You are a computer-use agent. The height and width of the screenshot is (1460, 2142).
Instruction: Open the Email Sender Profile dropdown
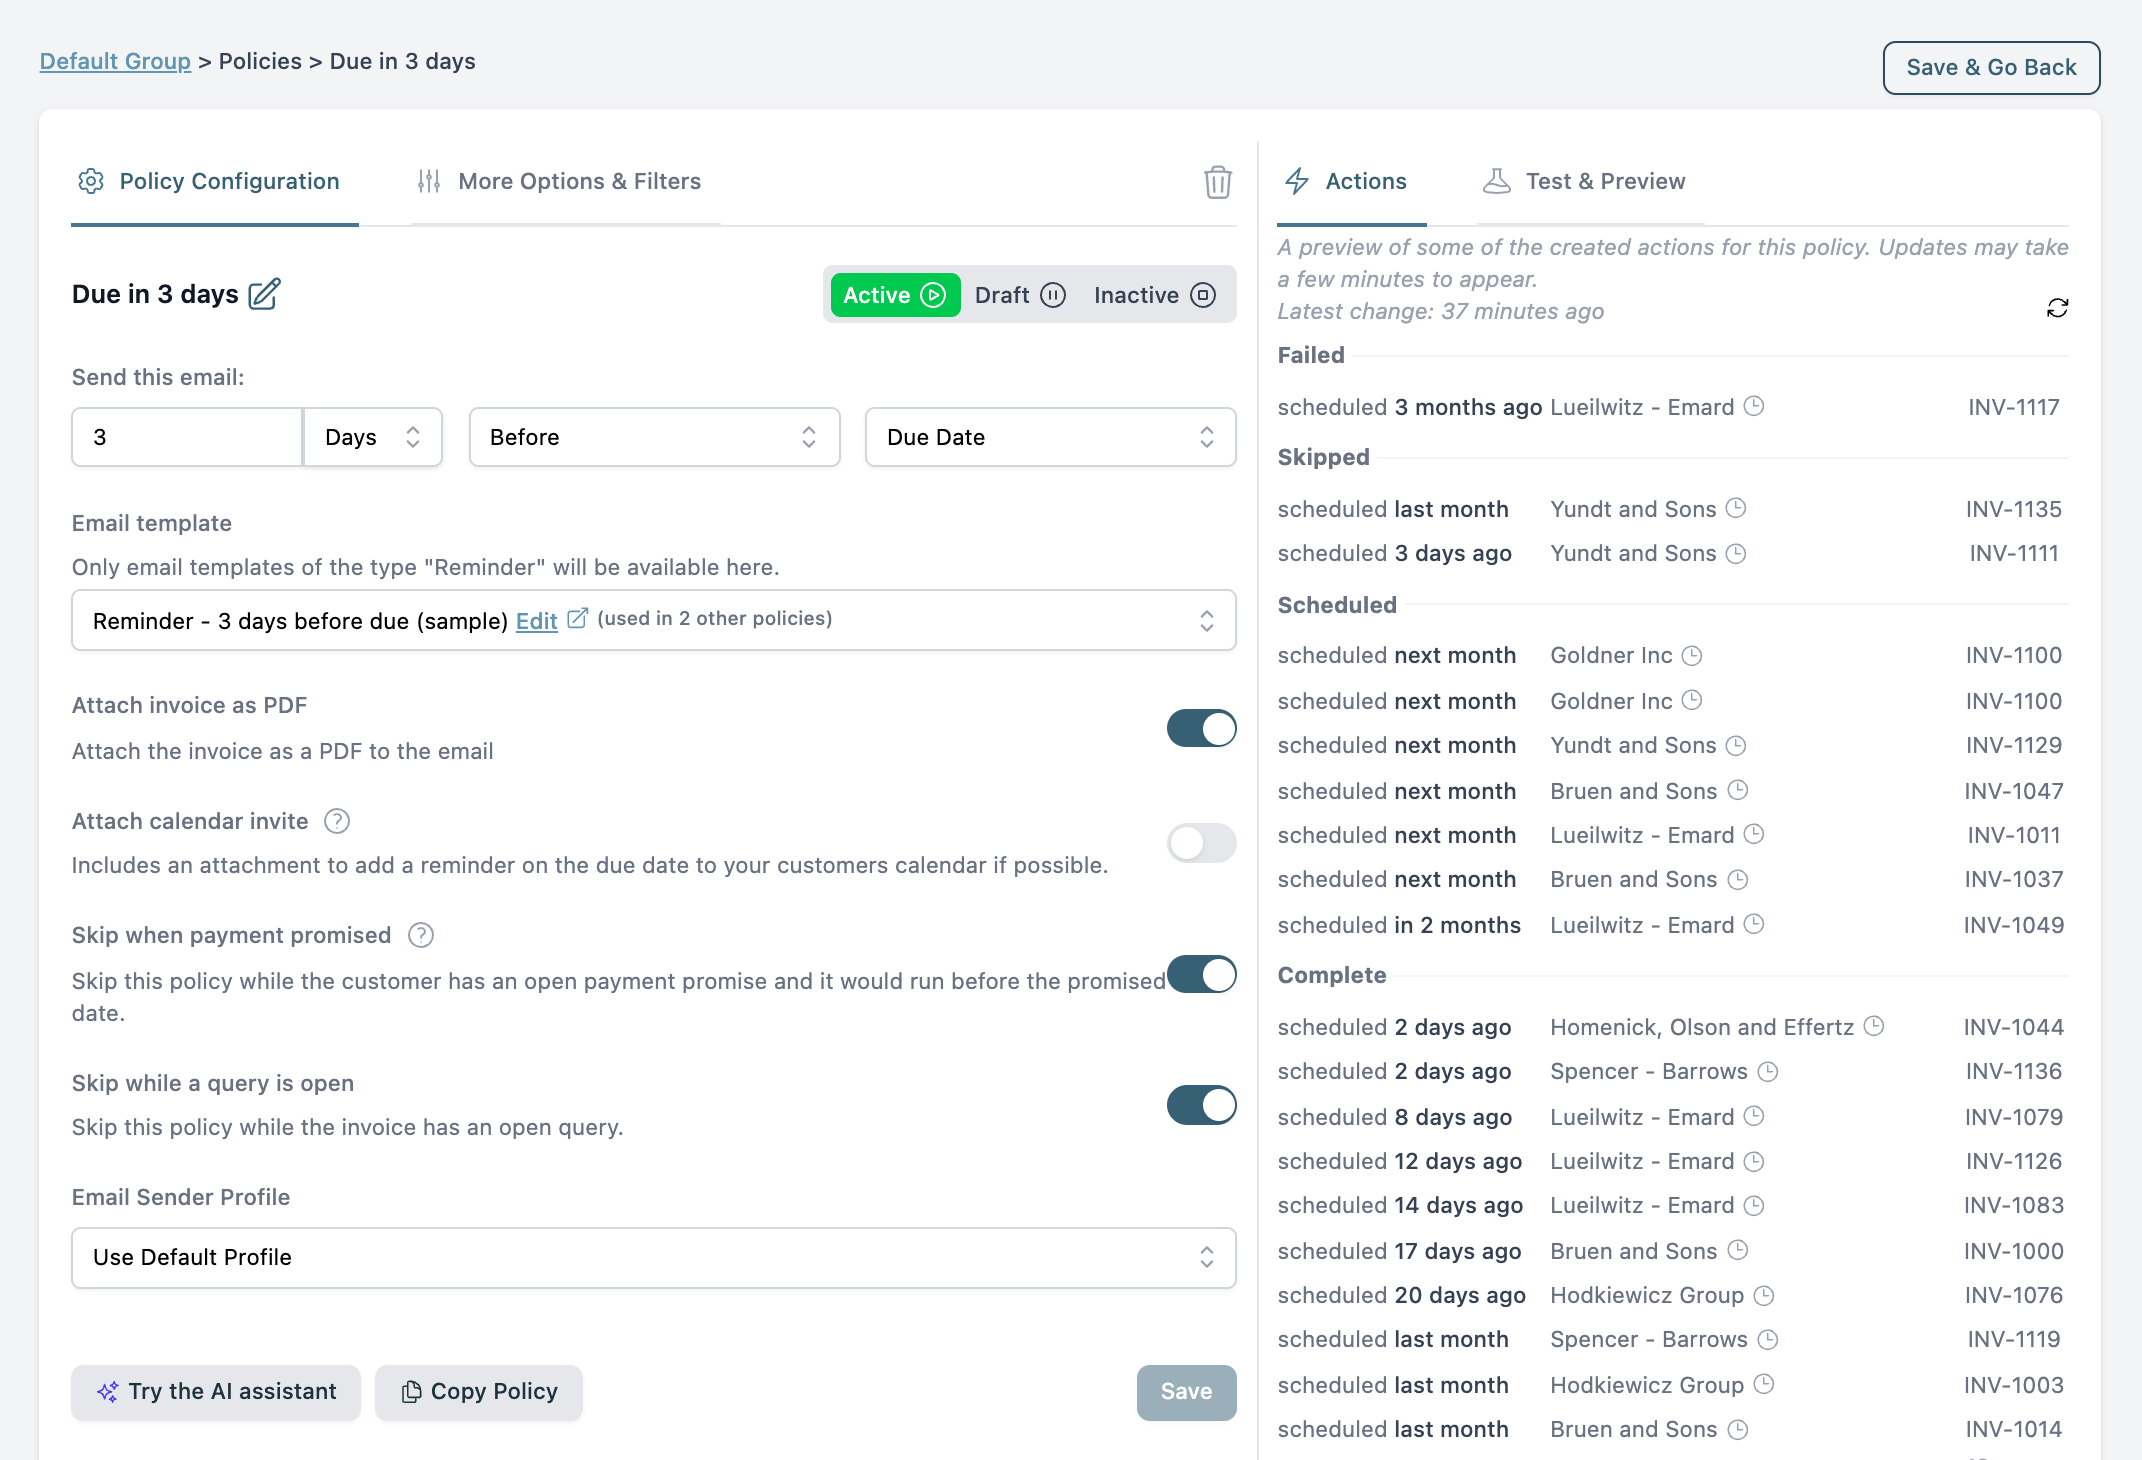tap(654, 1257)
